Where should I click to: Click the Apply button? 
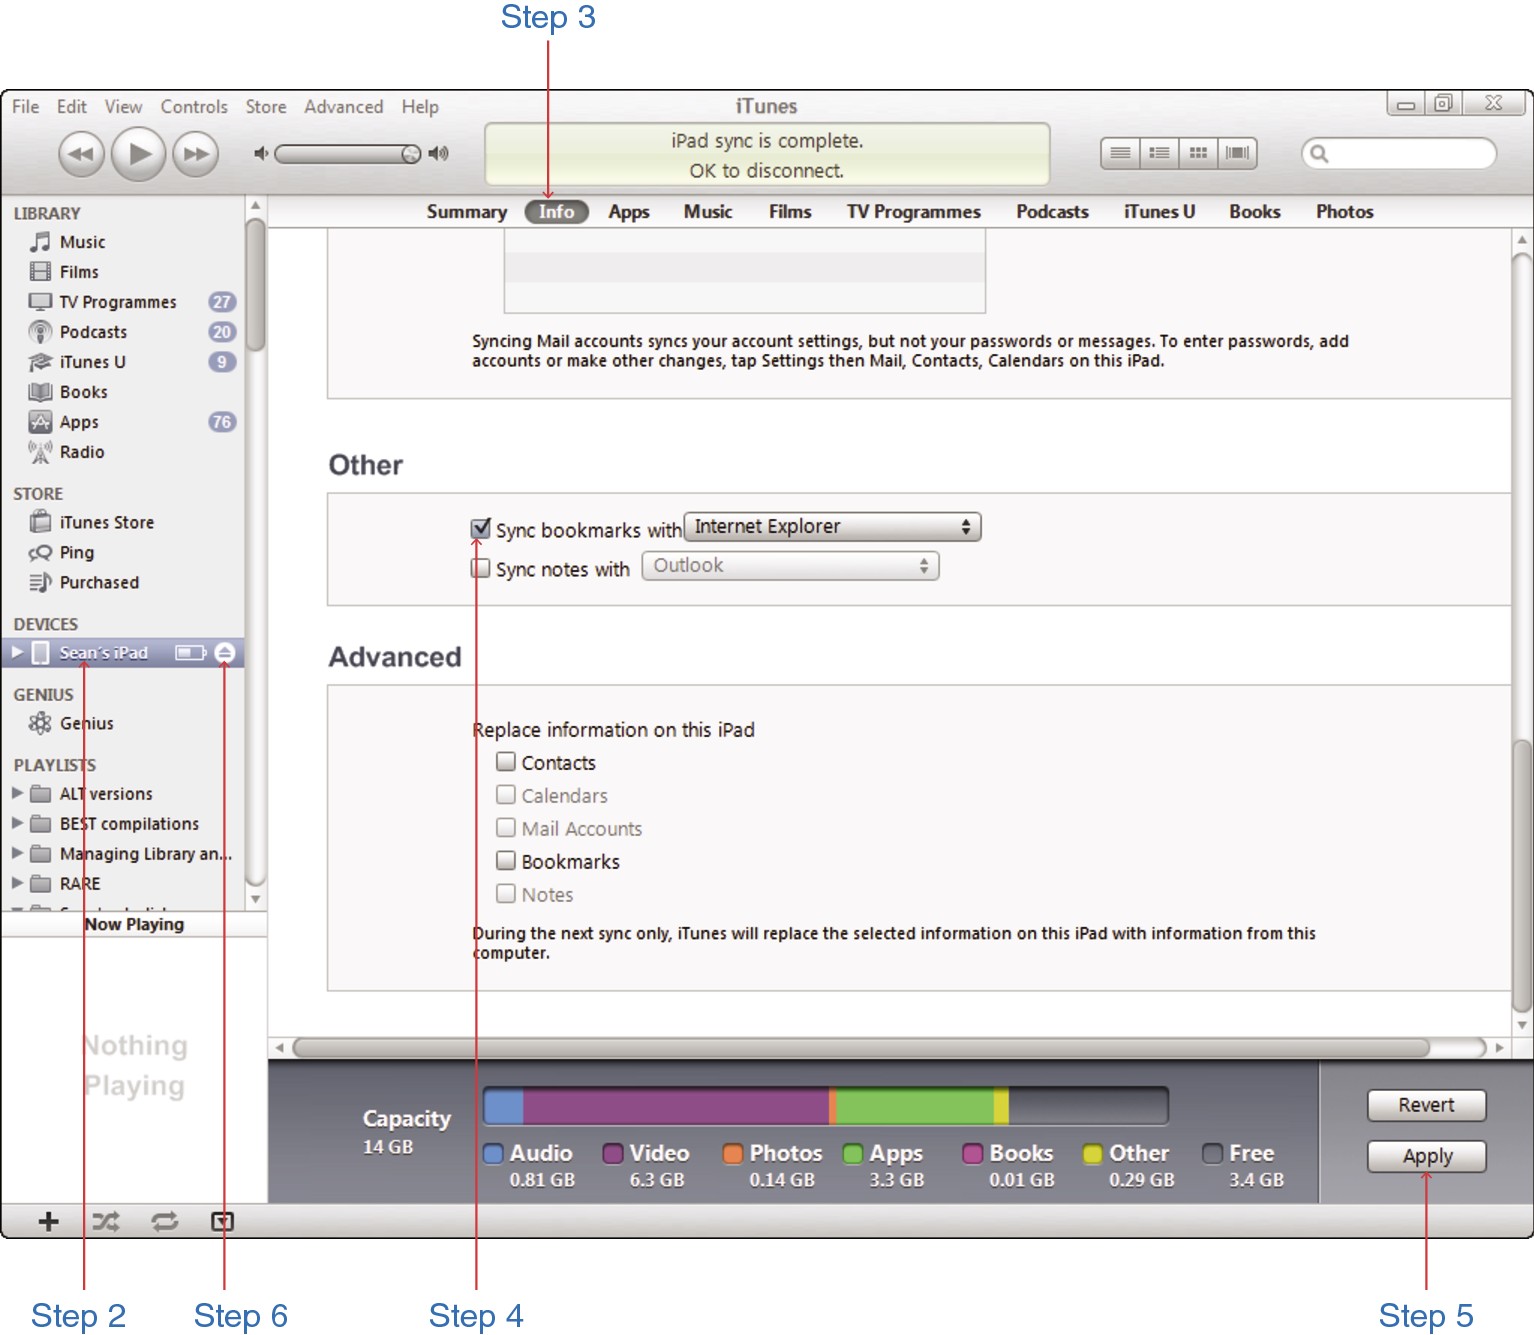pyautogui.click(x=1427, y=1156)
